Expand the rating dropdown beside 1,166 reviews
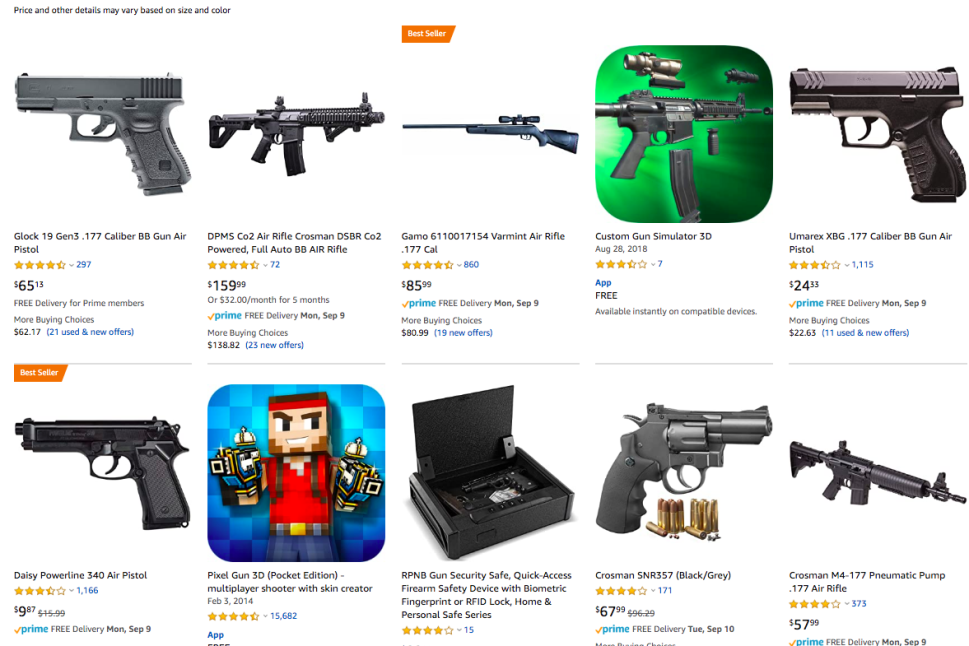The width and height of the screenshot is (969, 646). 72,591
